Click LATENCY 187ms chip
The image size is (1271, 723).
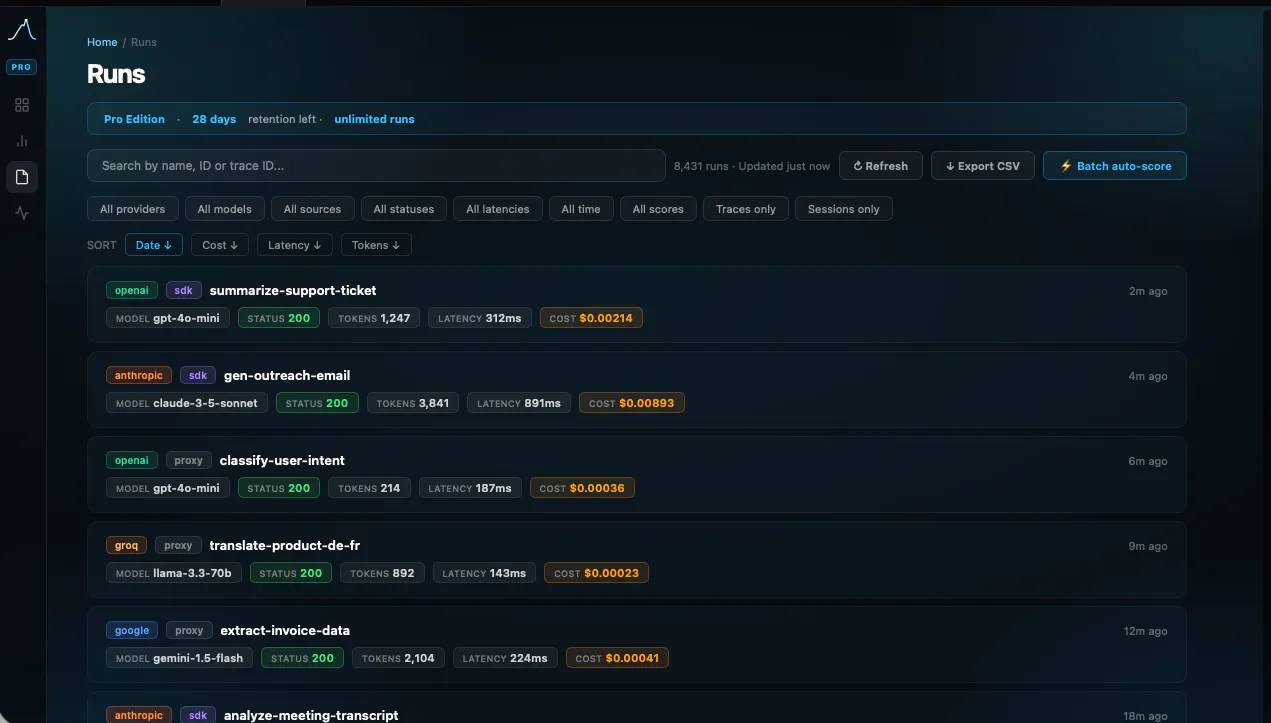[470, 488]
